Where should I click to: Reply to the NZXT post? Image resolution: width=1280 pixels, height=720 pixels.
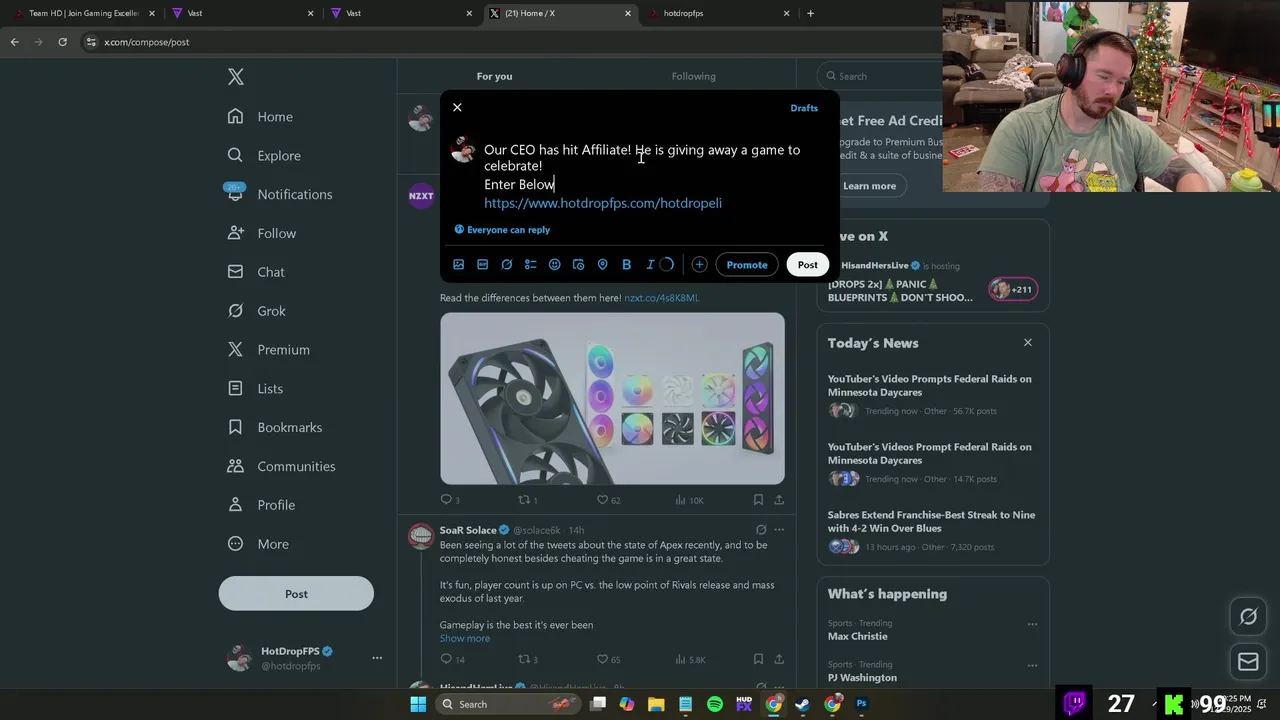449,500
